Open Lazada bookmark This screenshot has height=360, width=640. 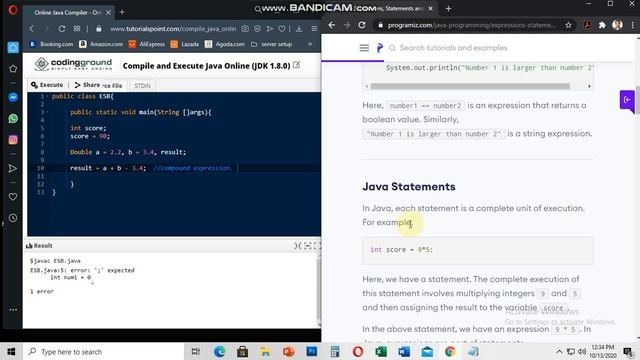click(185, 44)
